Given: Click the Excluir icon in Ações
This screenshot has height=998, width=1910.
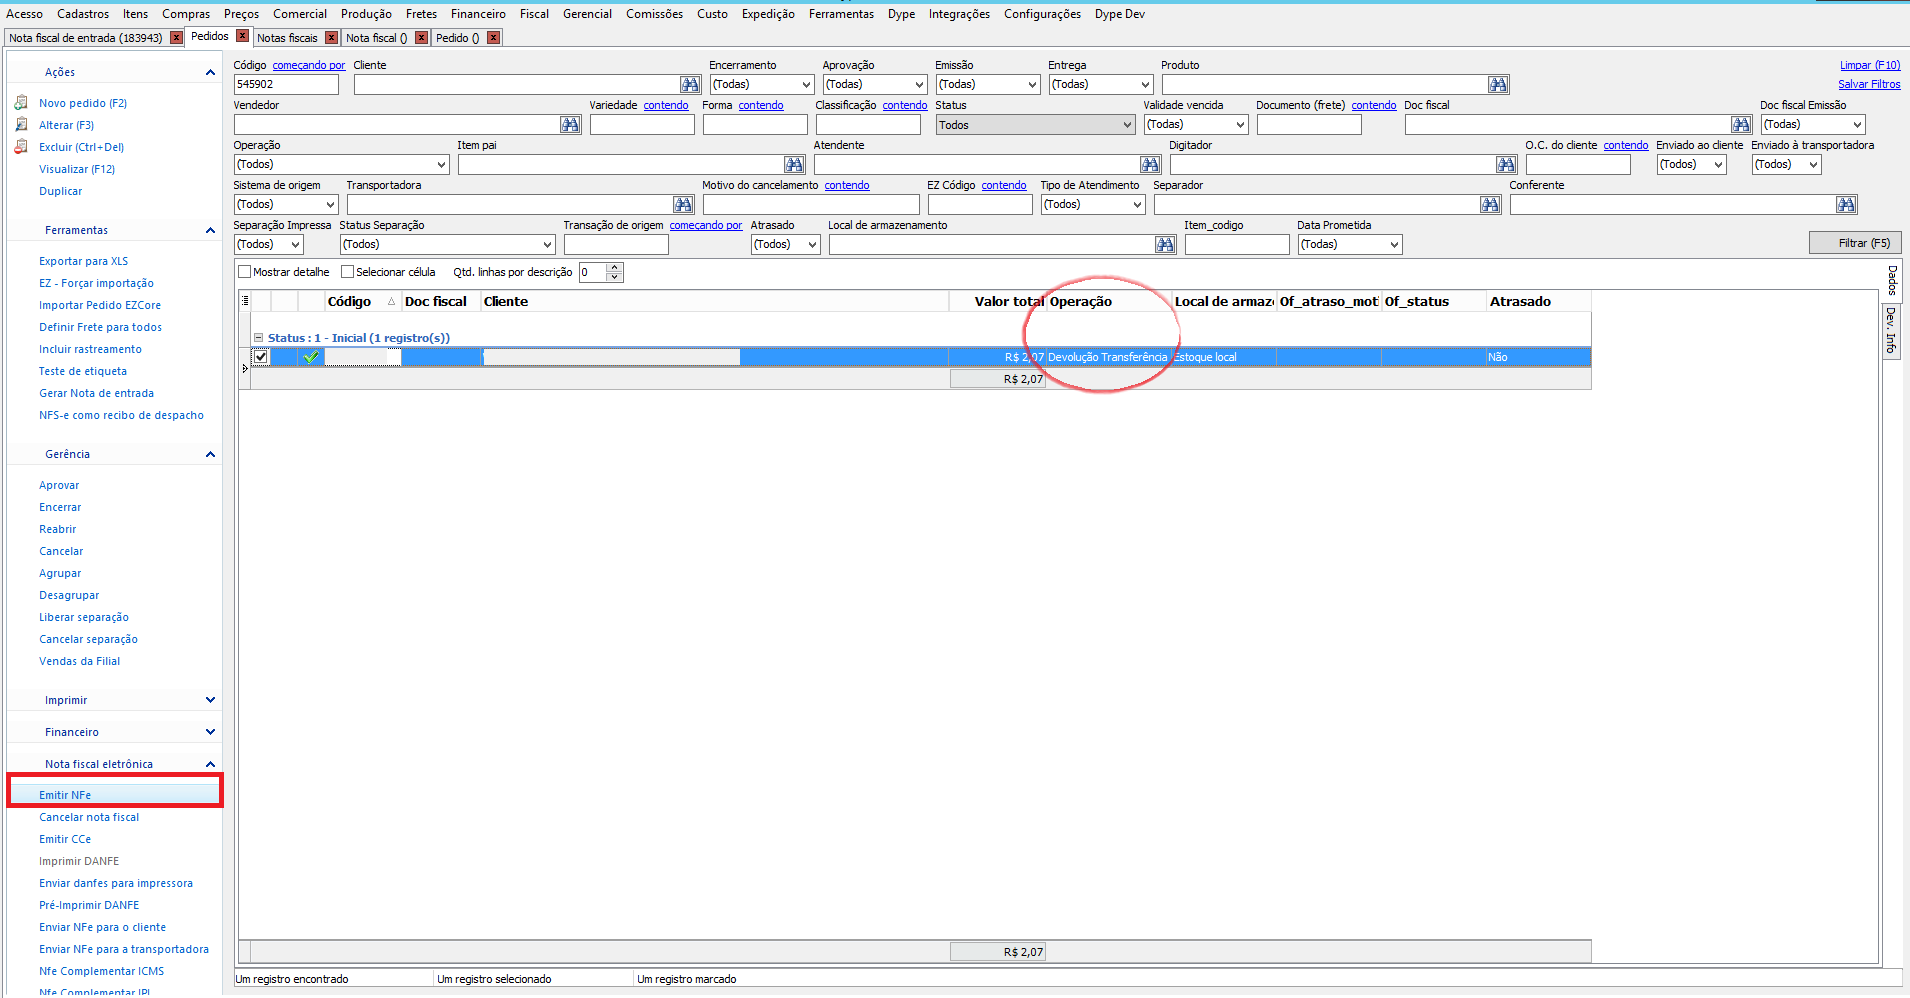Looking at the screenshot, I should [21, 147].
